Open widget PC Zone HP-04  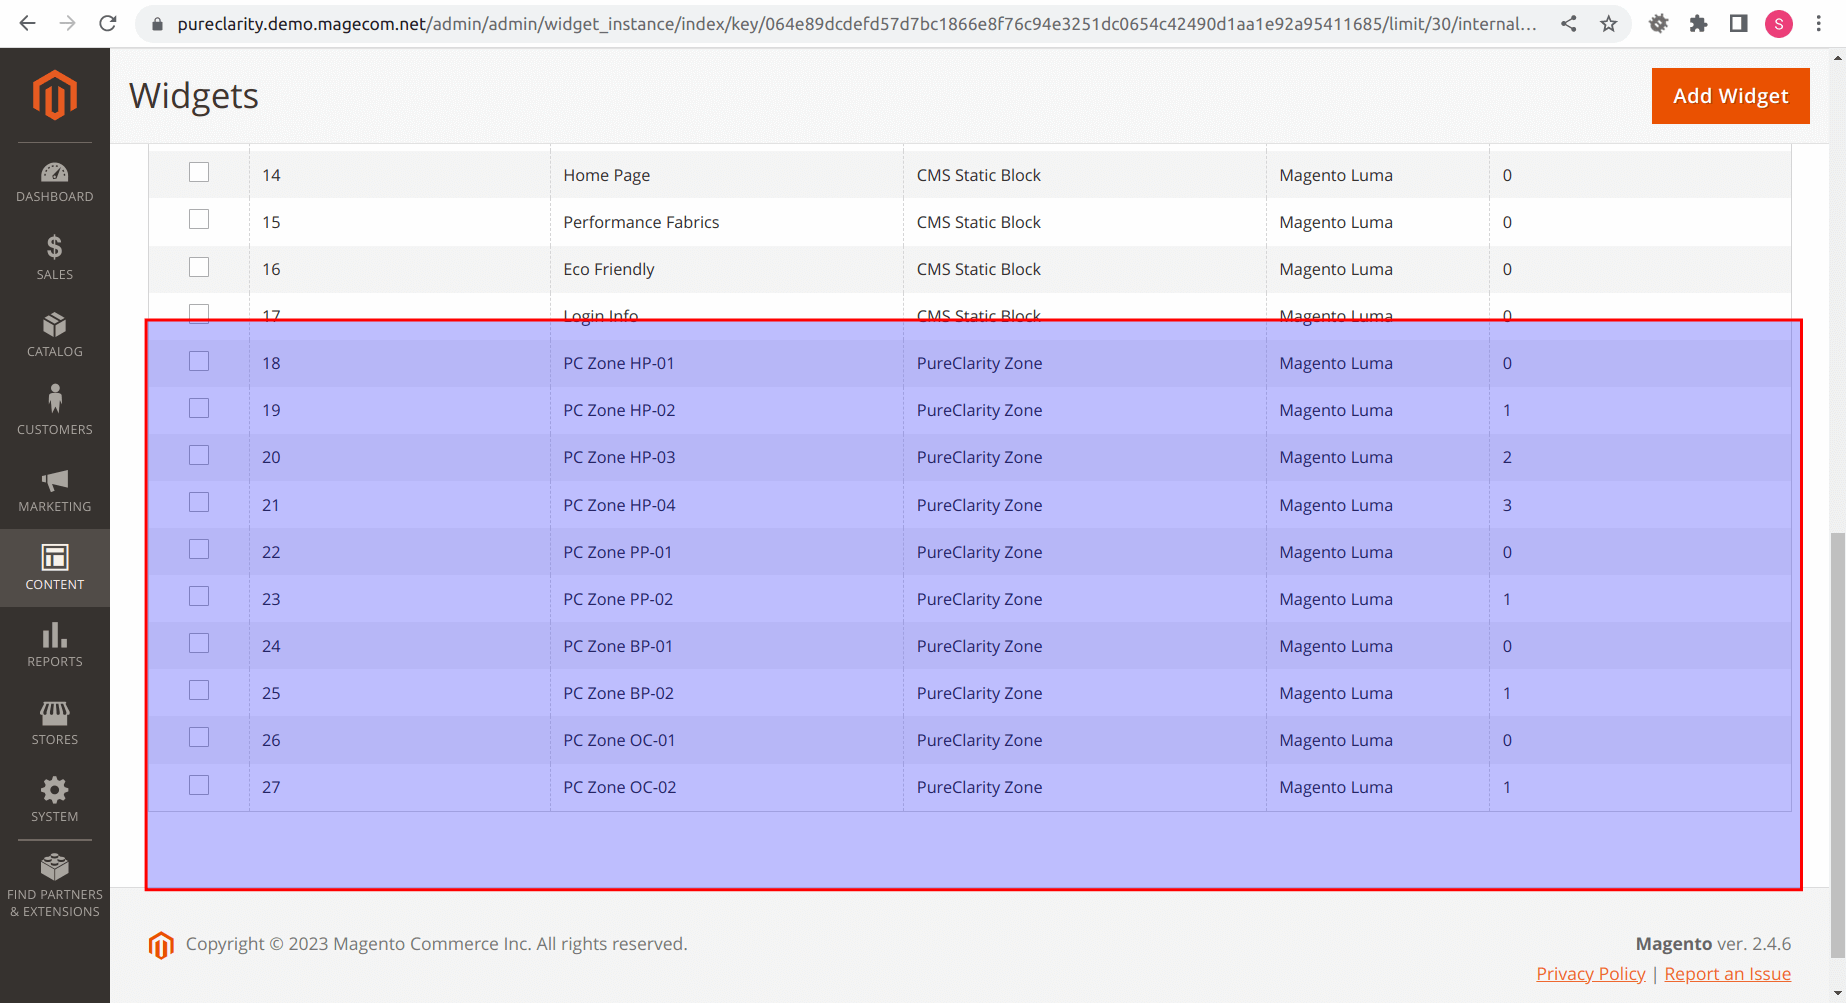pyautogui.click(x=619, y=505)
